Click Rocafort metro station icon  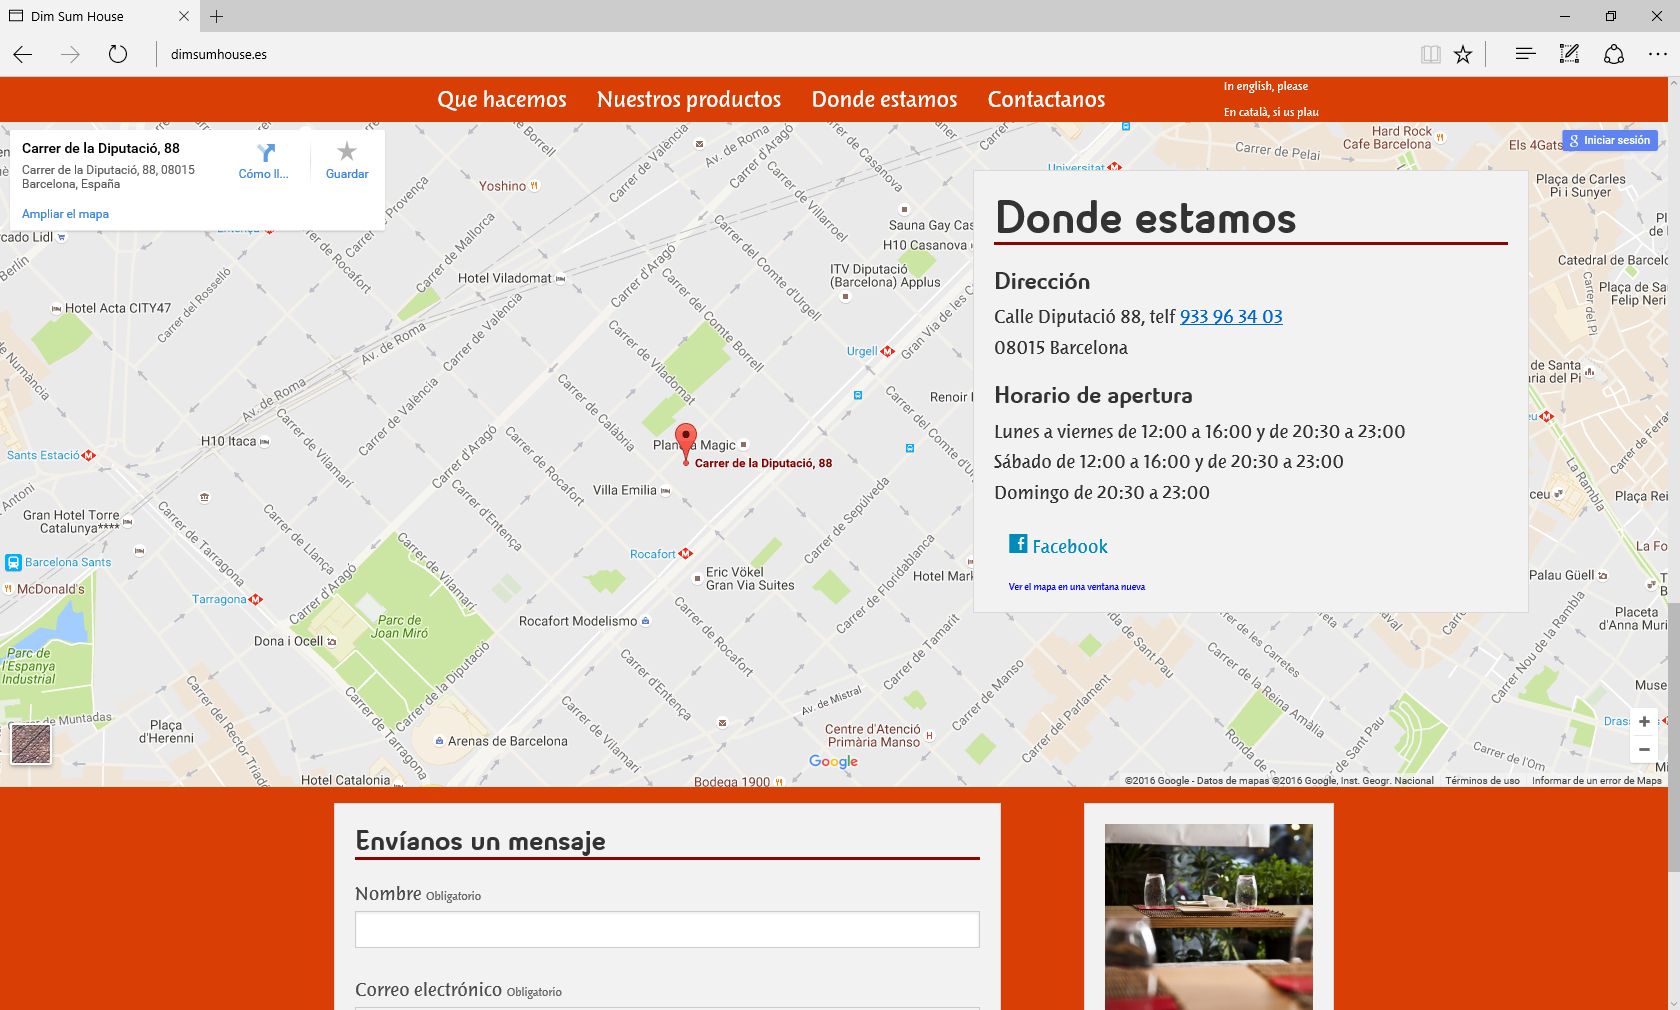click(x=686, y=553)
